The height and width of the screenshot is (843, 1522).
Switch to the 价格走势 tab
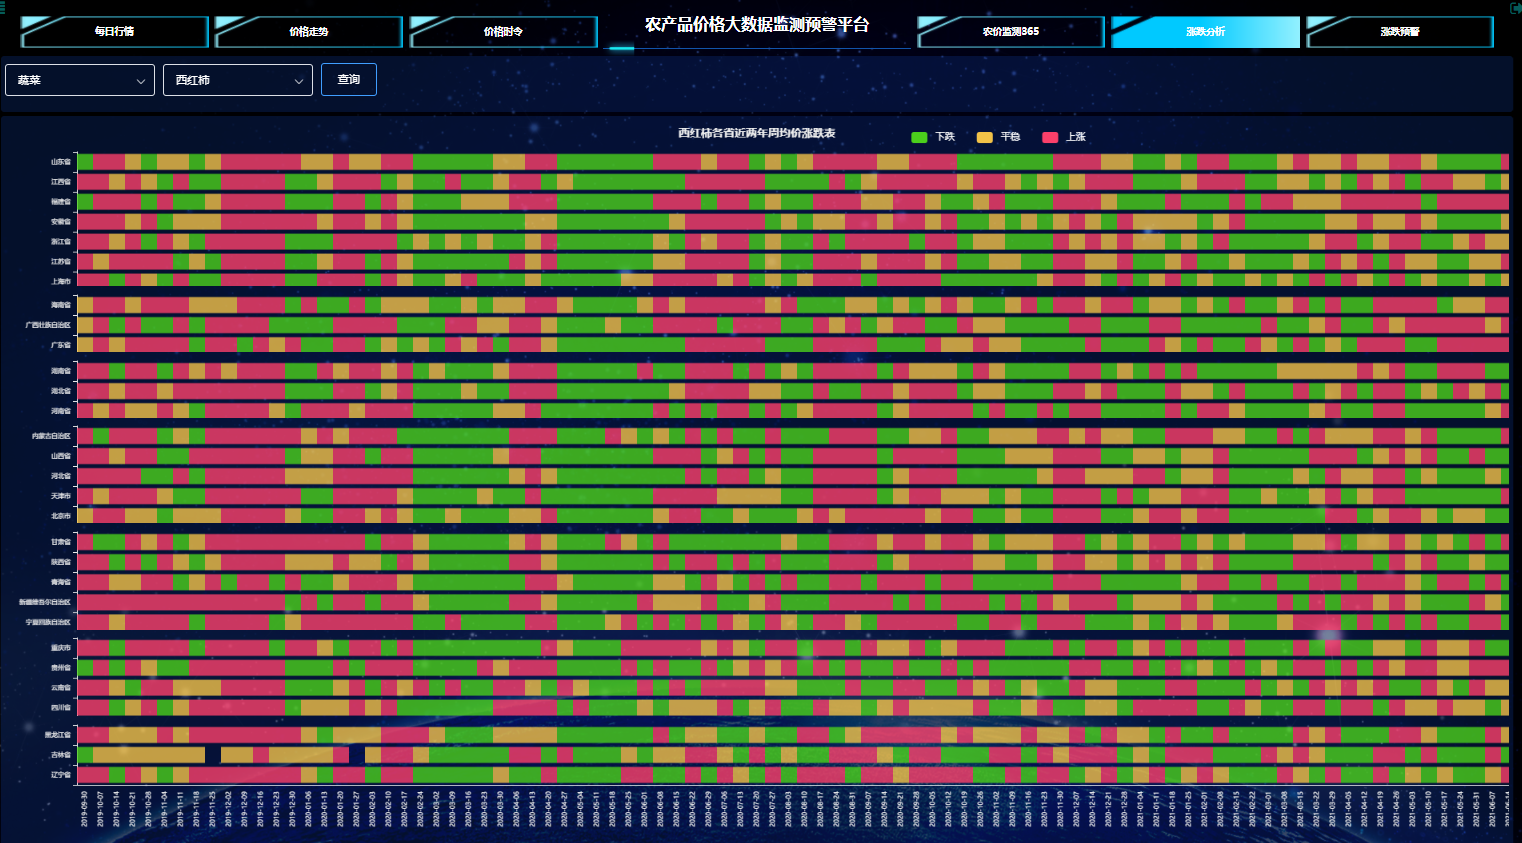[x=309, y=32]
